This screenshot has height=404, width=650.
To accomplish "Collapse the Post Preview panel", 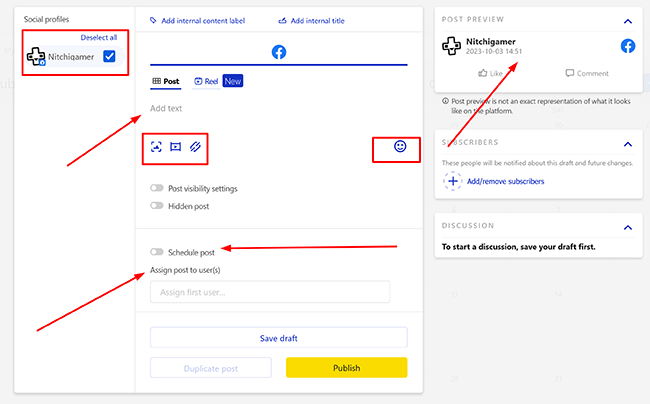I will pos(627,20).
